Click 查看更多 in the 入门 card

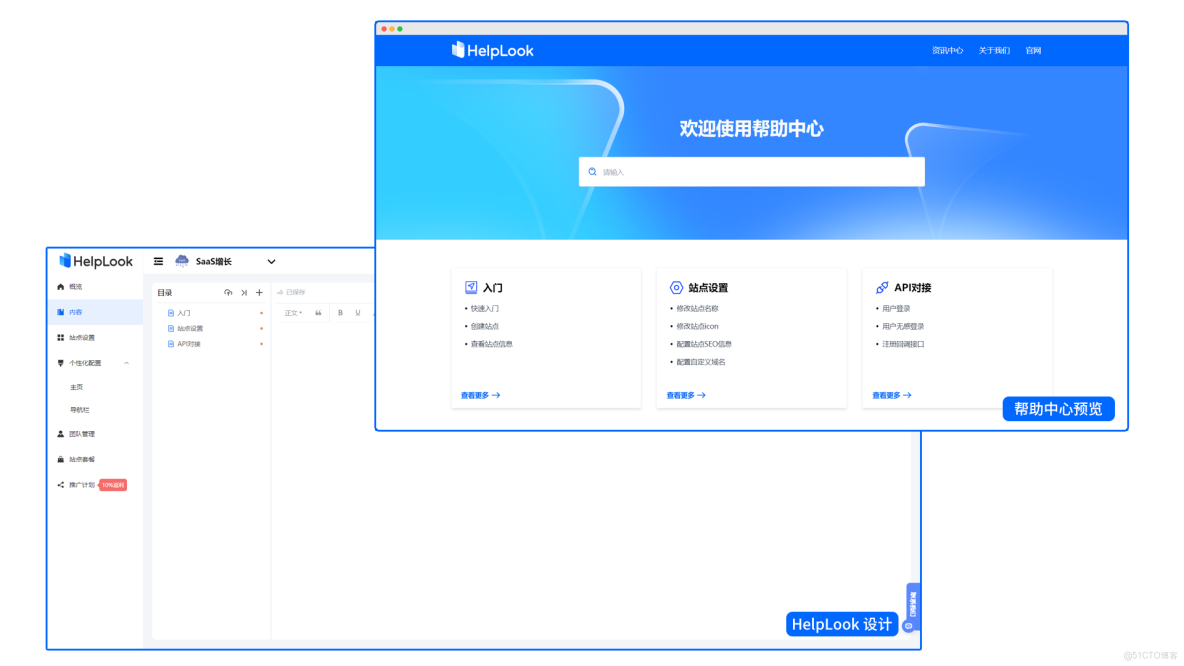(x=480, y=396)
